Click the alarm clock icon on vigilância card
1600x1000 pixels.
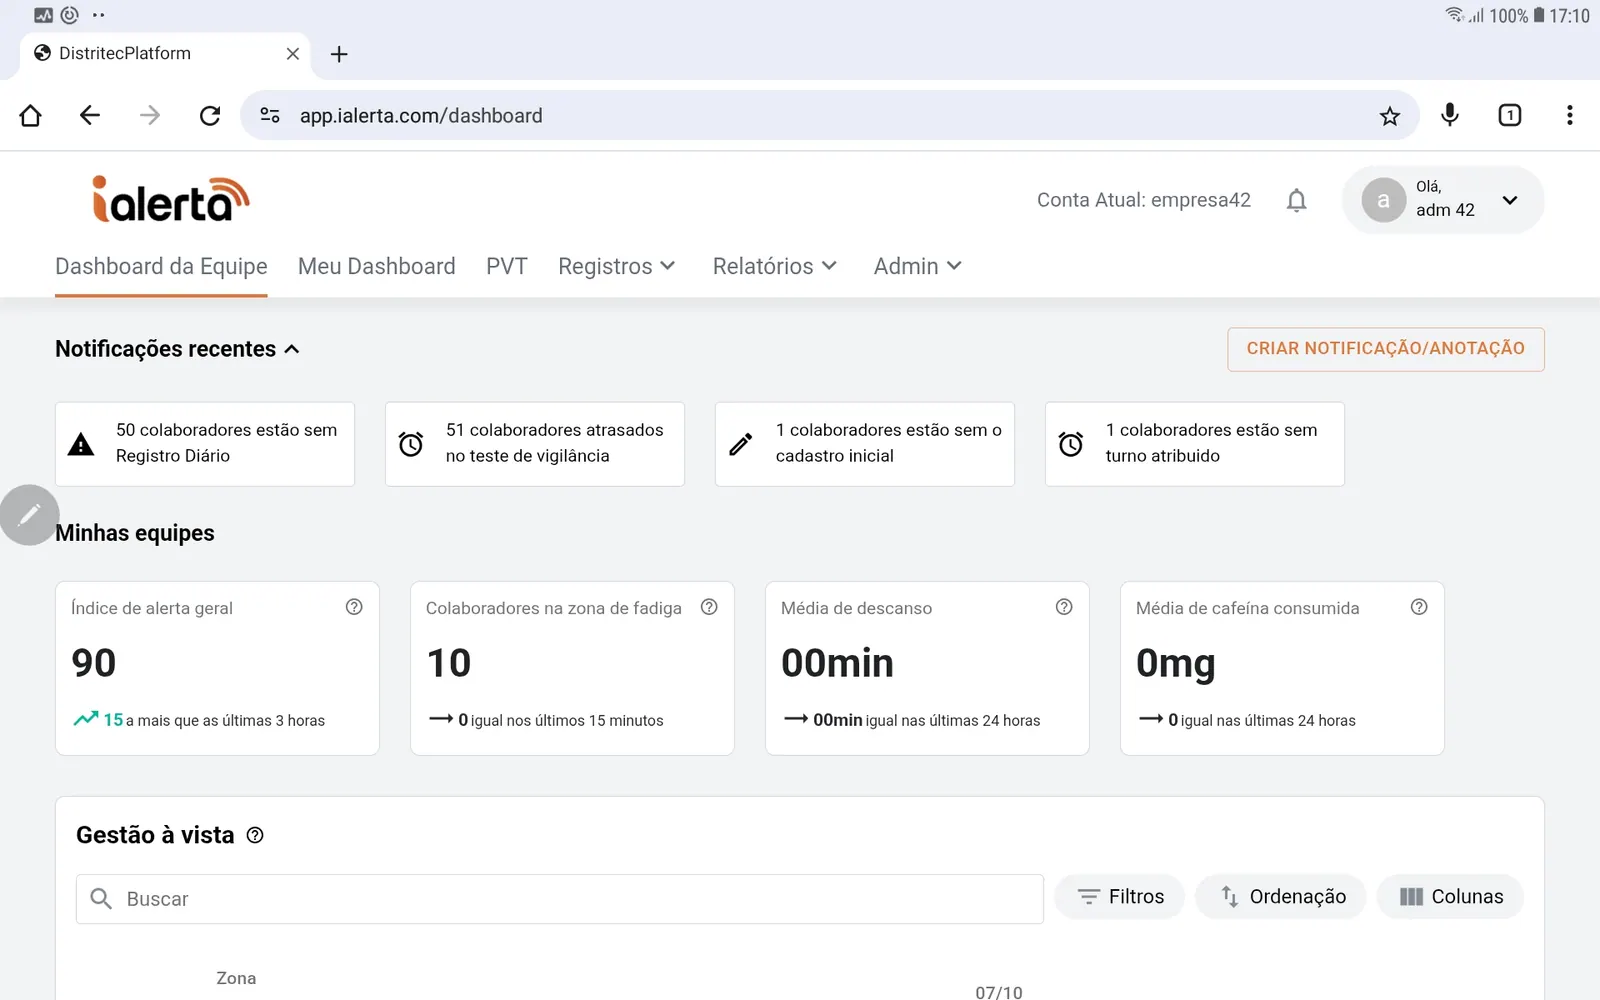click(411, 444)
